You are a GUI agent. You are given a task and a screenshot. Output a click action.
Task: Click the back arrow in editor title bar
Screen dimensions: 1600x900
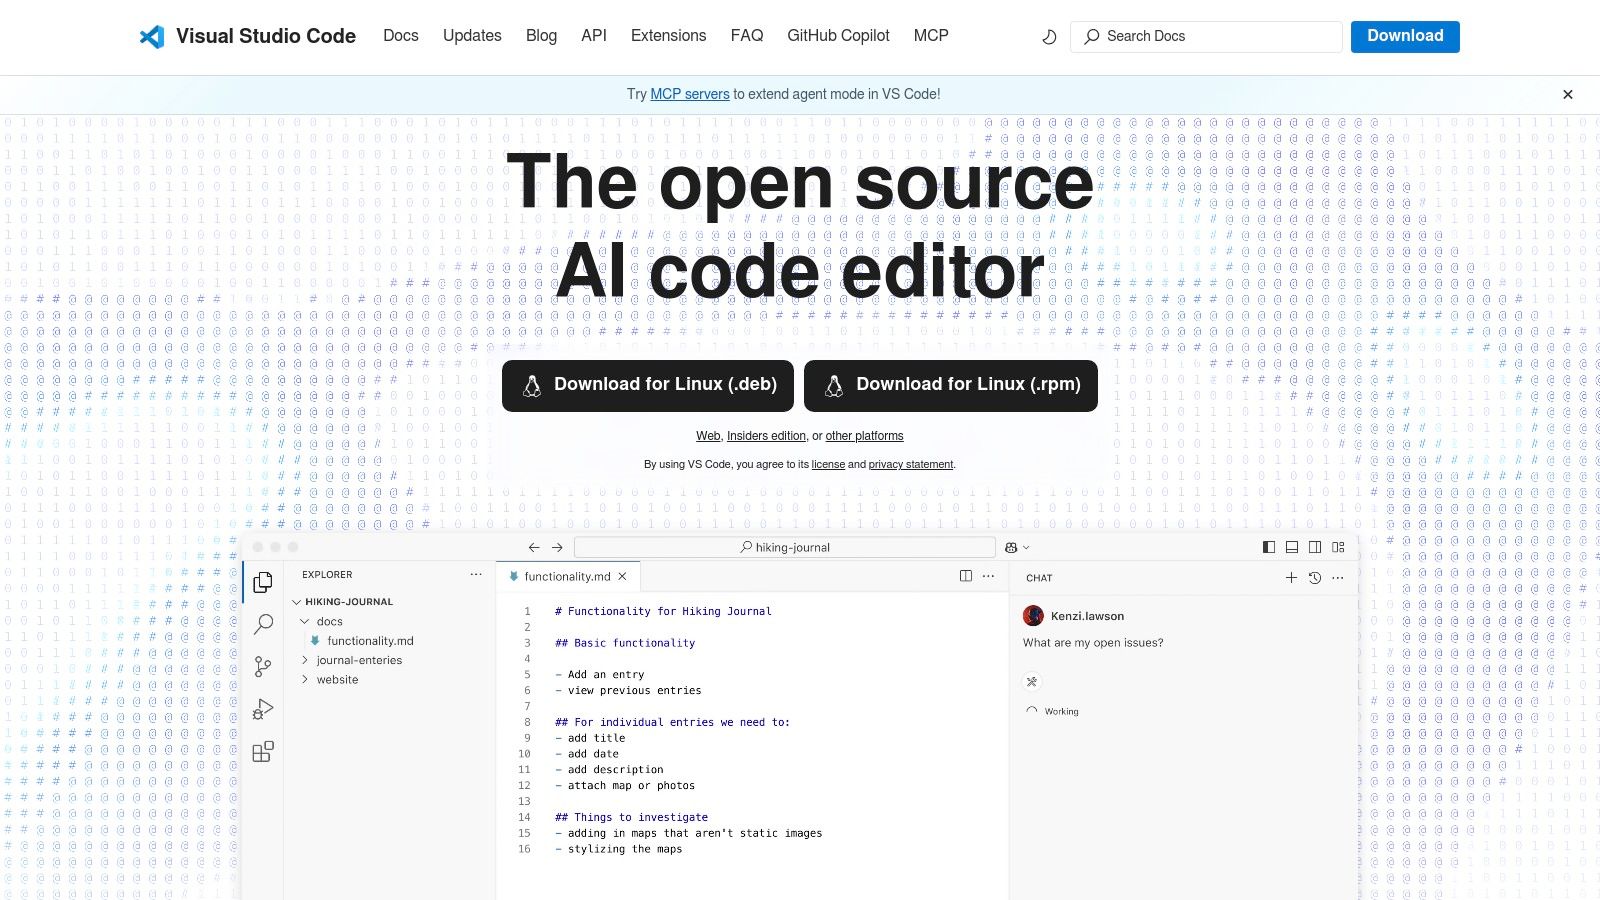coord(534,547)
